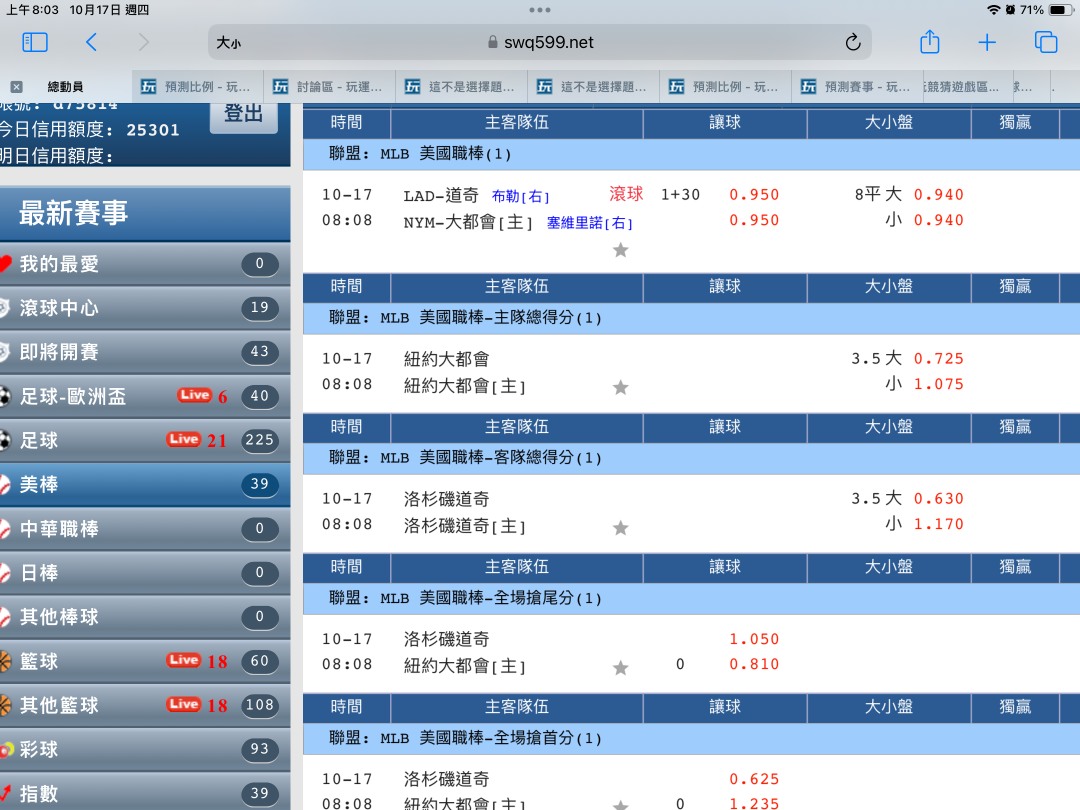Click the 最新賽事 heading
1080x810 pixels.
coord(74,213)
